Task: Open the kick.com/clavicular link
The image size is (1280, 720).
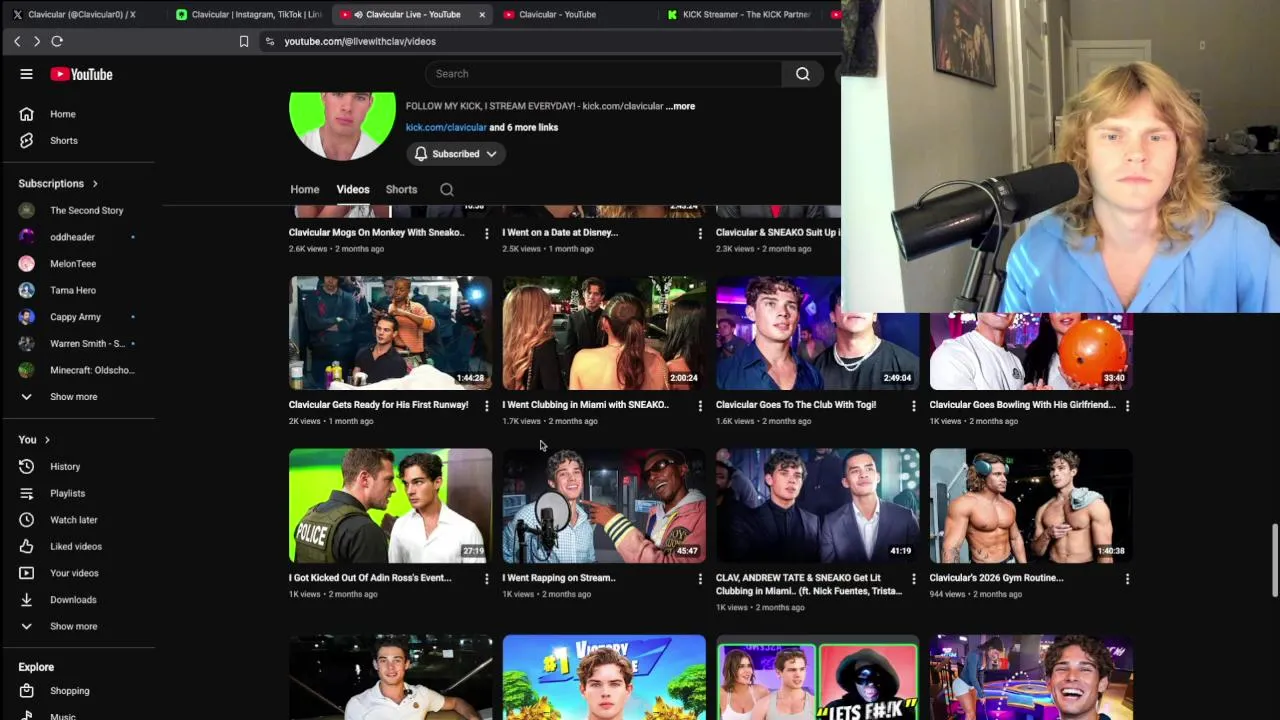Action: coord(446,127)
